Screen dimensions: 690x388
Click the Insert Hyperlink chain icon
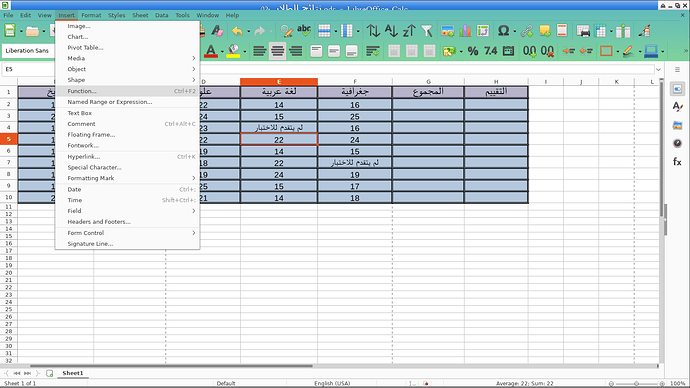[x=527, y=31]
